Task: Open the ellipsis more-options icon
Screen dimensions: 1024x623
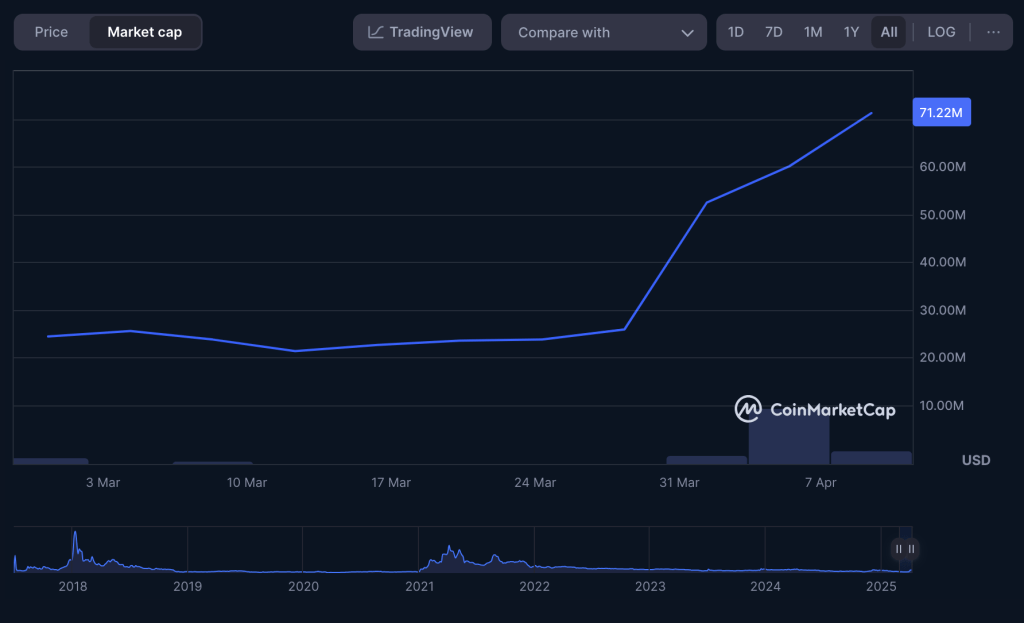Action: (993, 31)
